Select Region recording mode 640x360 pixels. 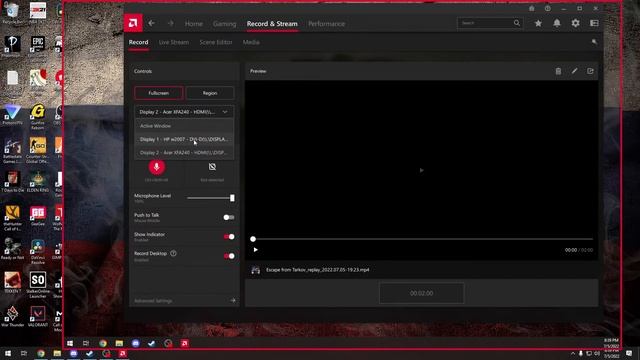(210, 93)
